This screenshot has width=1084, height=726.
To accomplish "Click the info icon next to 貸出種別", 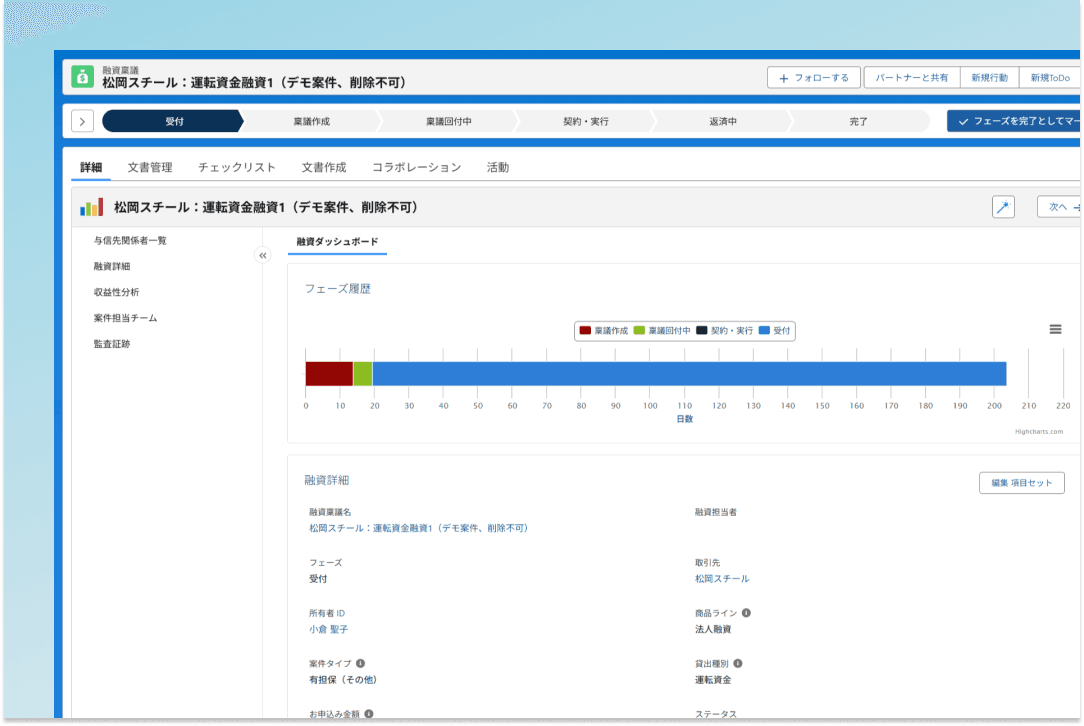I will pyautogui.click(x=738, y=662).
